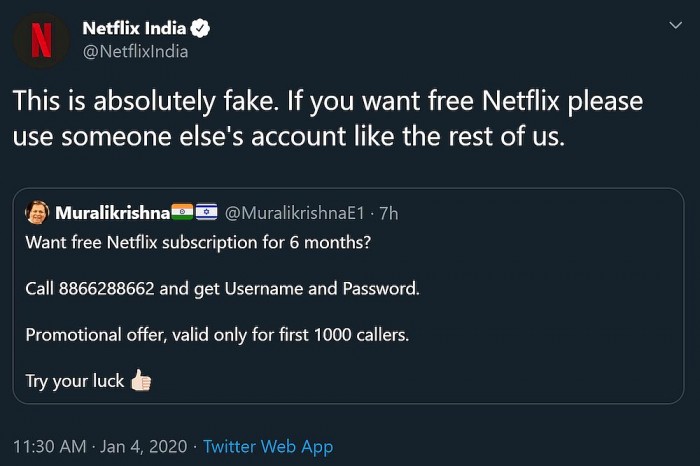
Task: Click the thumbs up emoji after Try your luck
Action: 140,381
